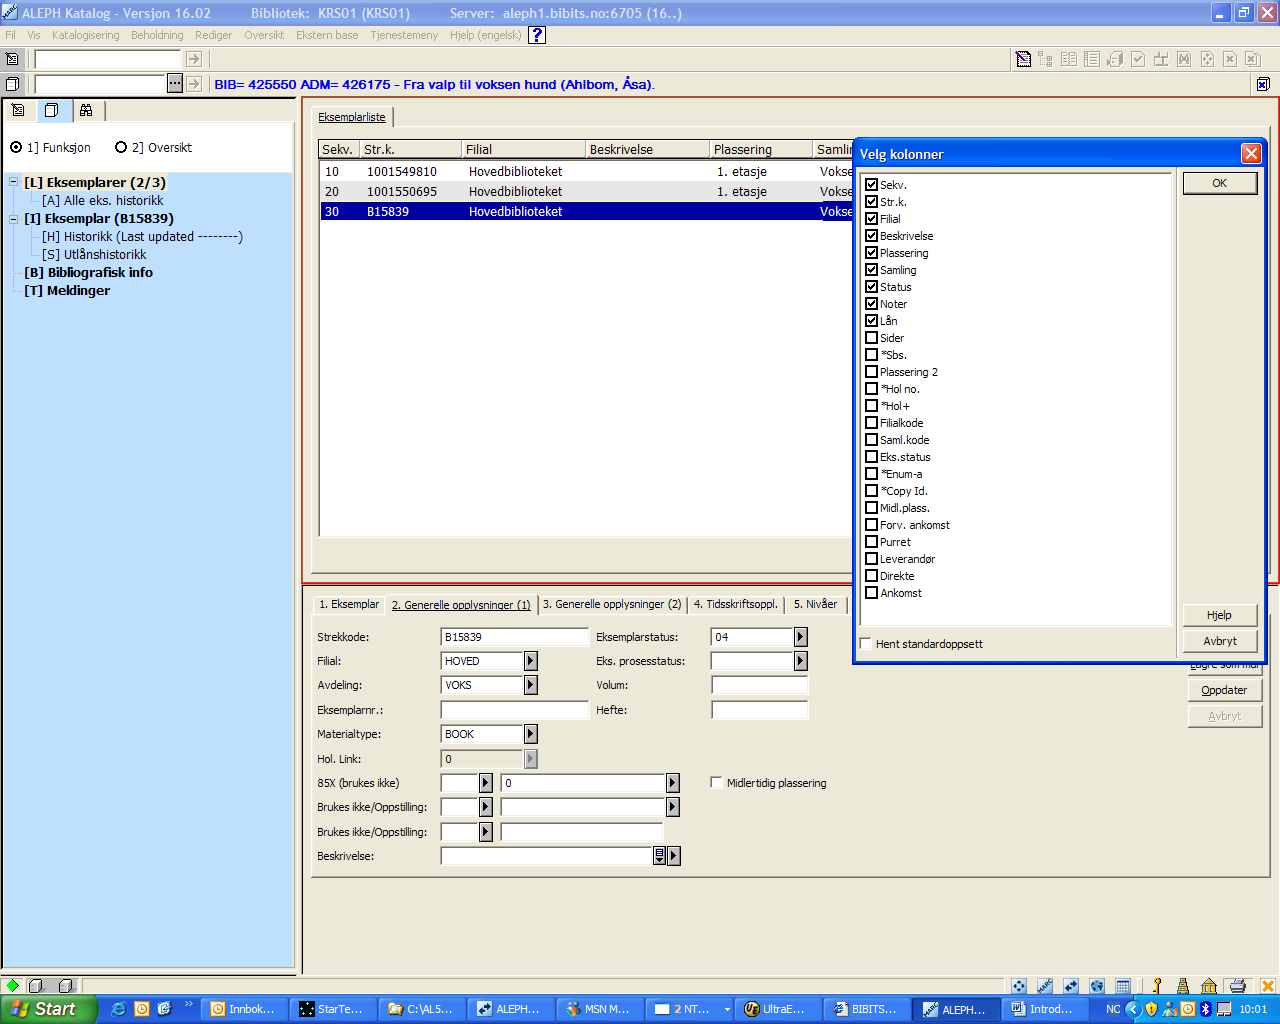The image size is (1280, 1024).
Task: Open the Materialtype BOOK dropdown arrow
Action: 531,734
